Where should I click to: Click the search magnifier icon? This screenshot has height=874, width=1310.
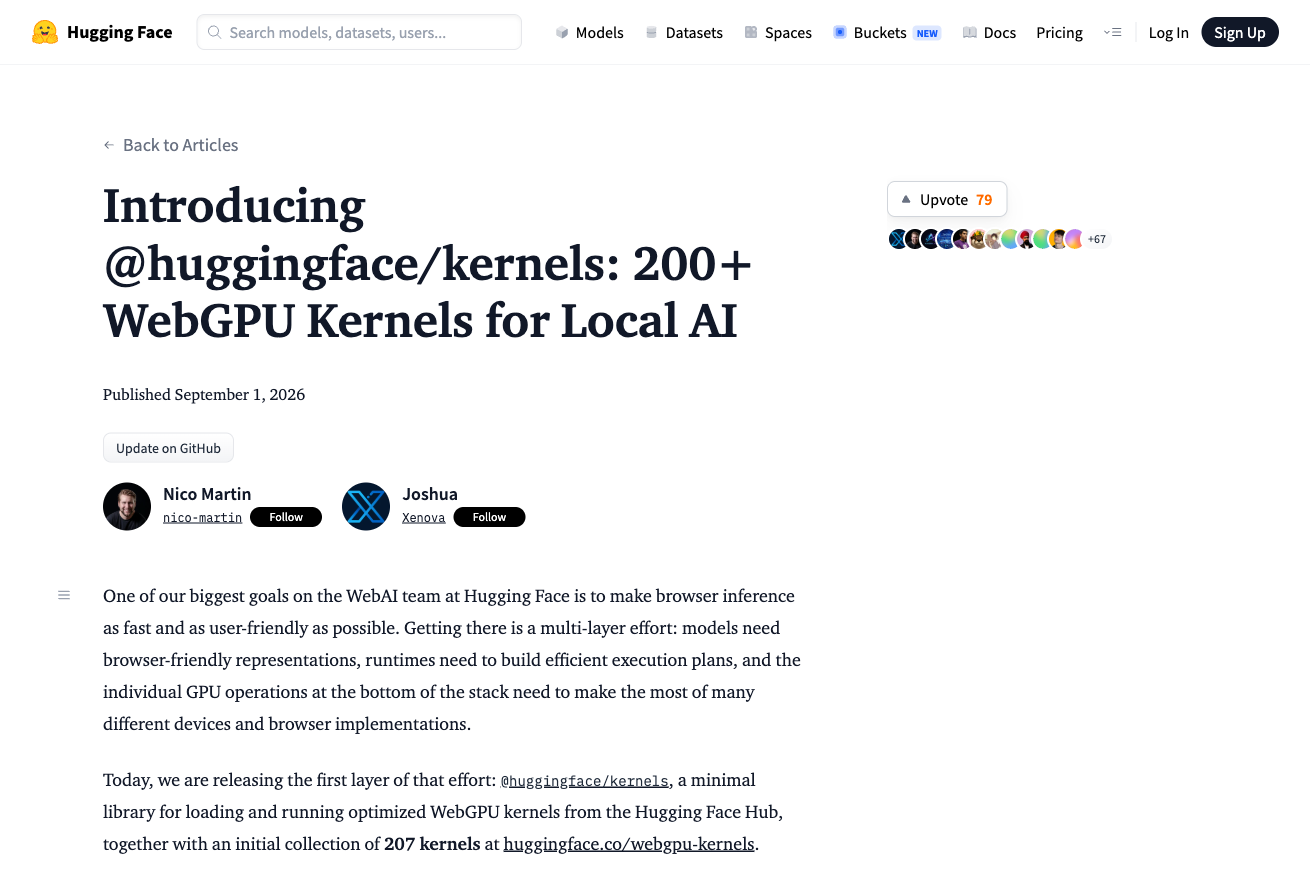(x=214, y=32)
